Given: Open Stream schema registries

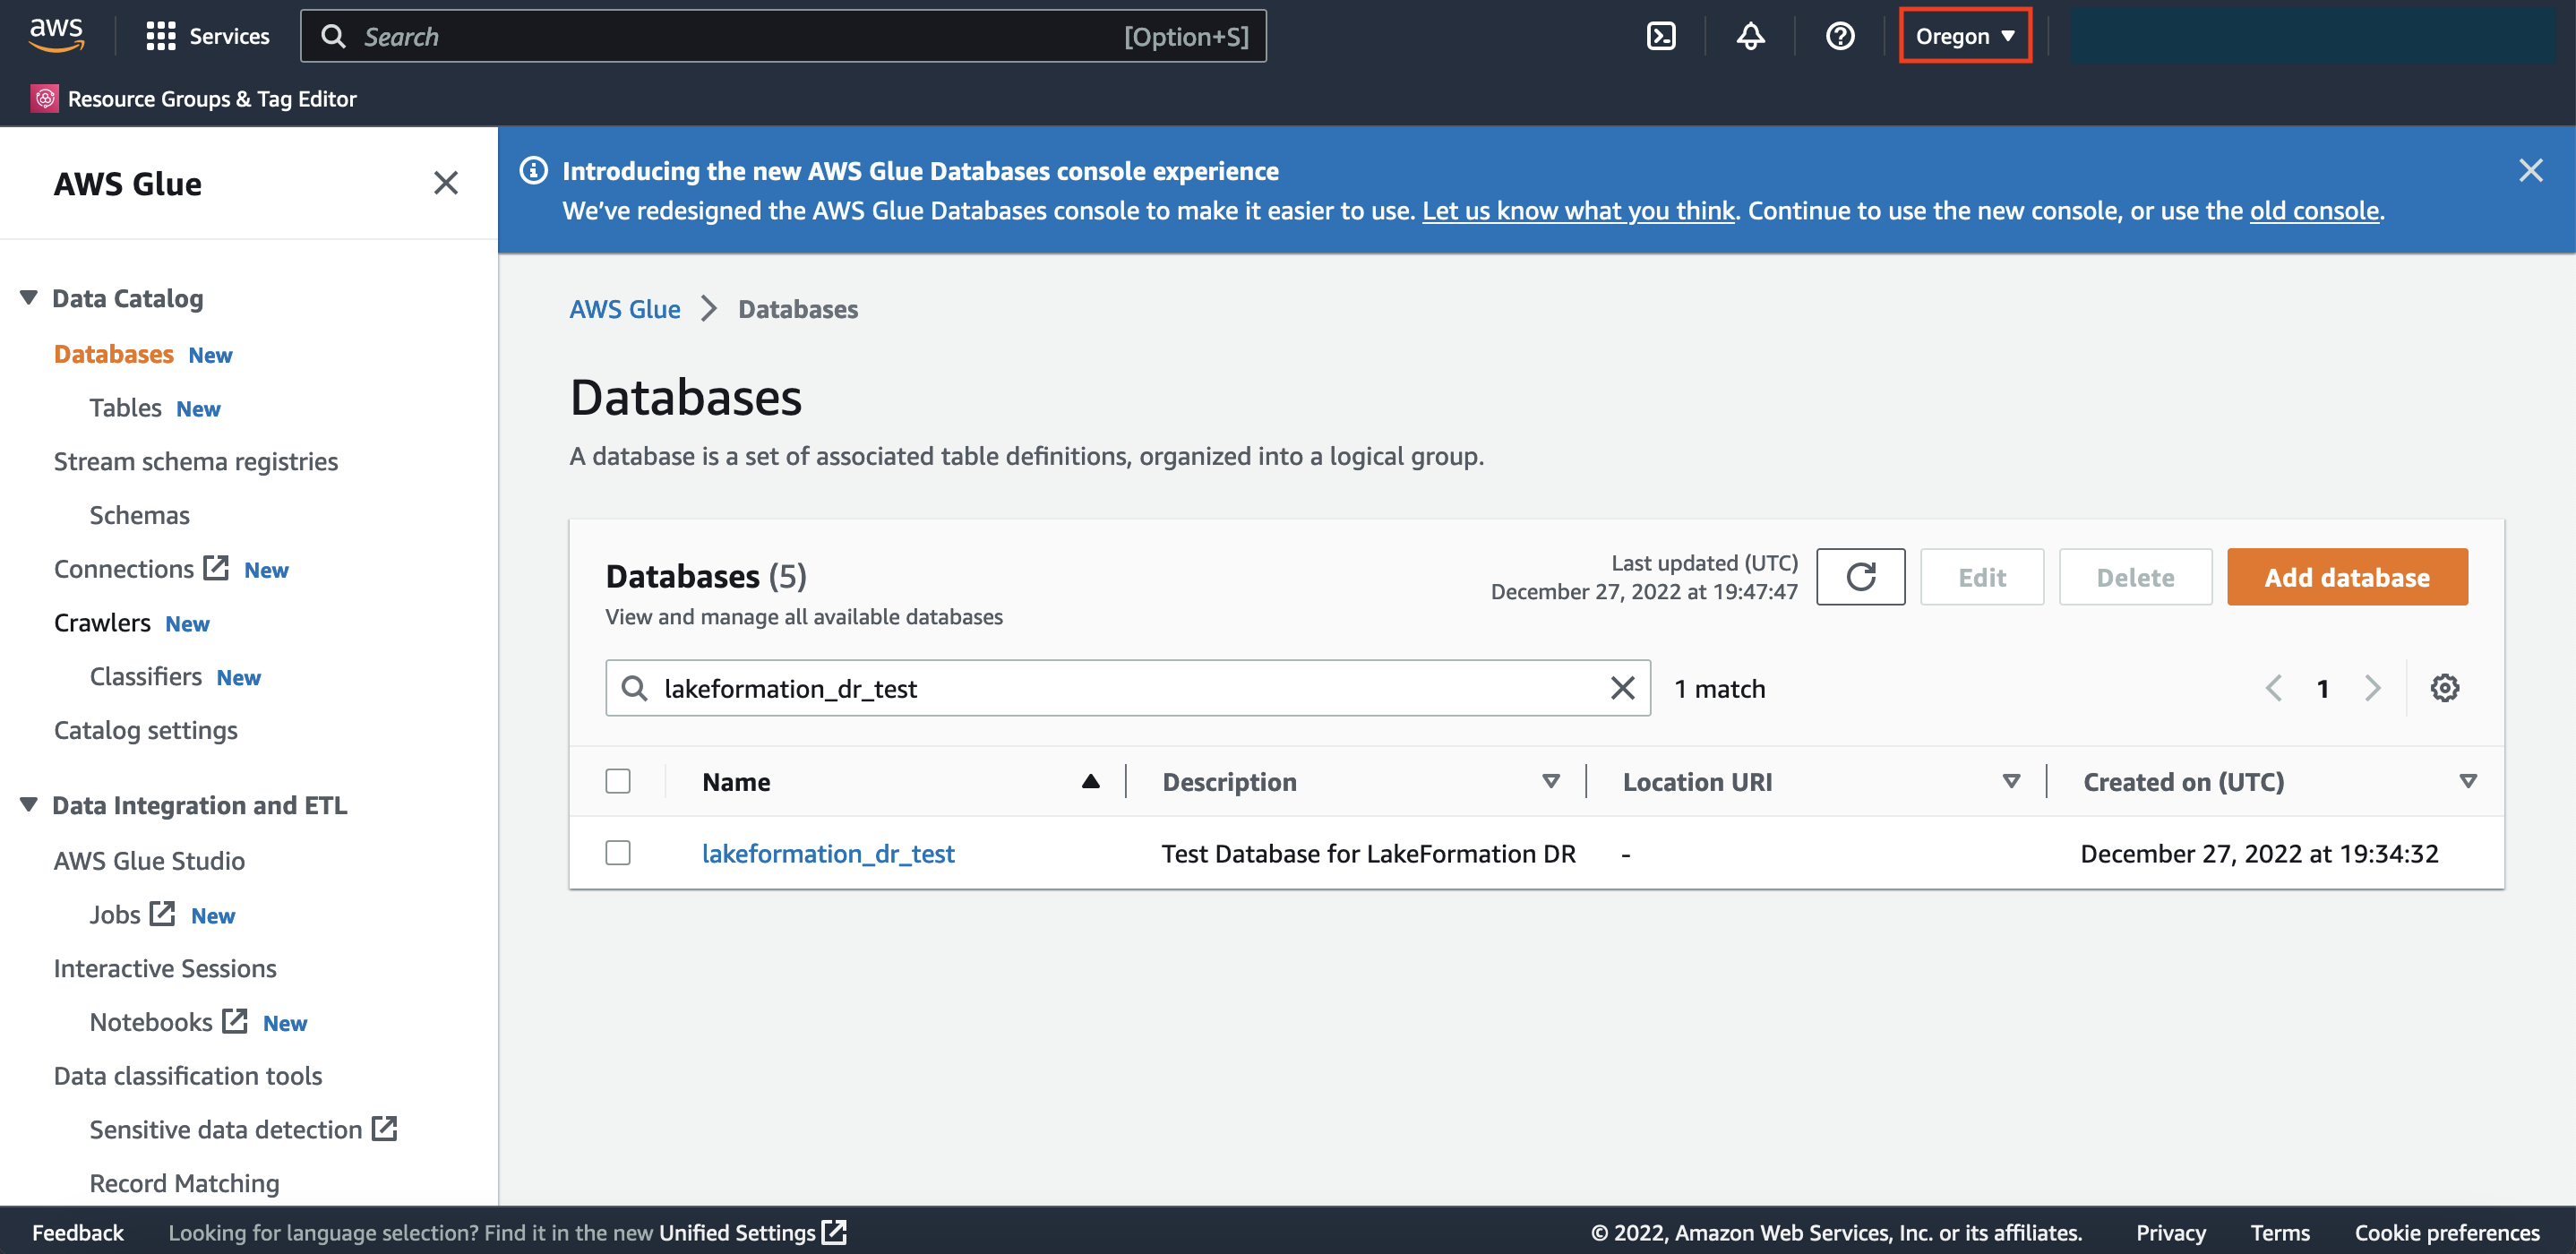Looking at the screenshot, I should click(x=196, y=461).
